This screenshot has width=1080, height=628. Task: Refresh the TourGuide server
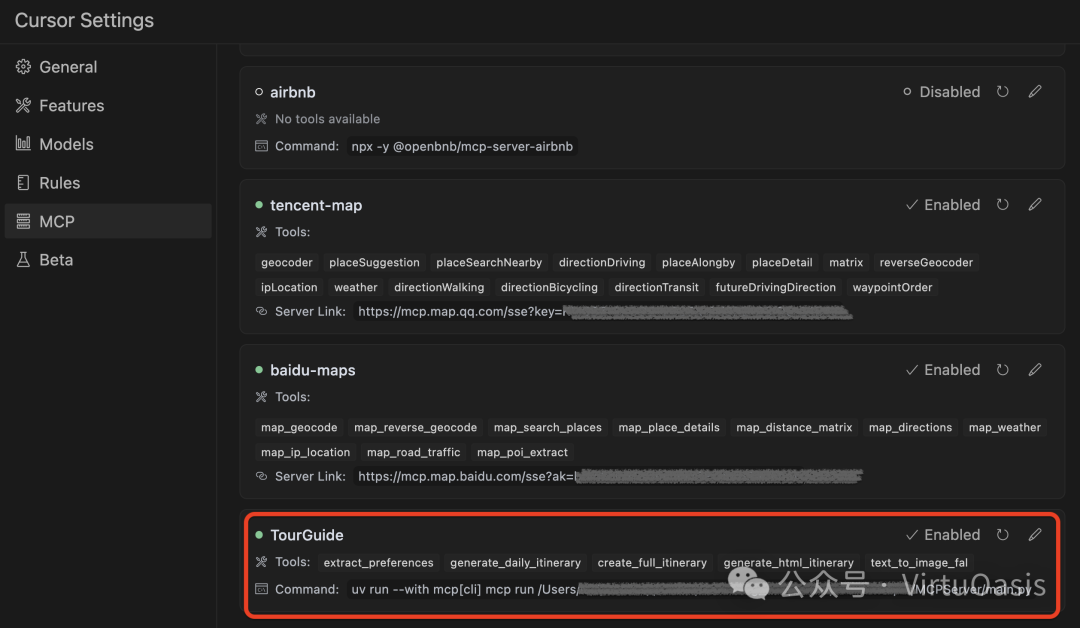[x=1003, y=535]
